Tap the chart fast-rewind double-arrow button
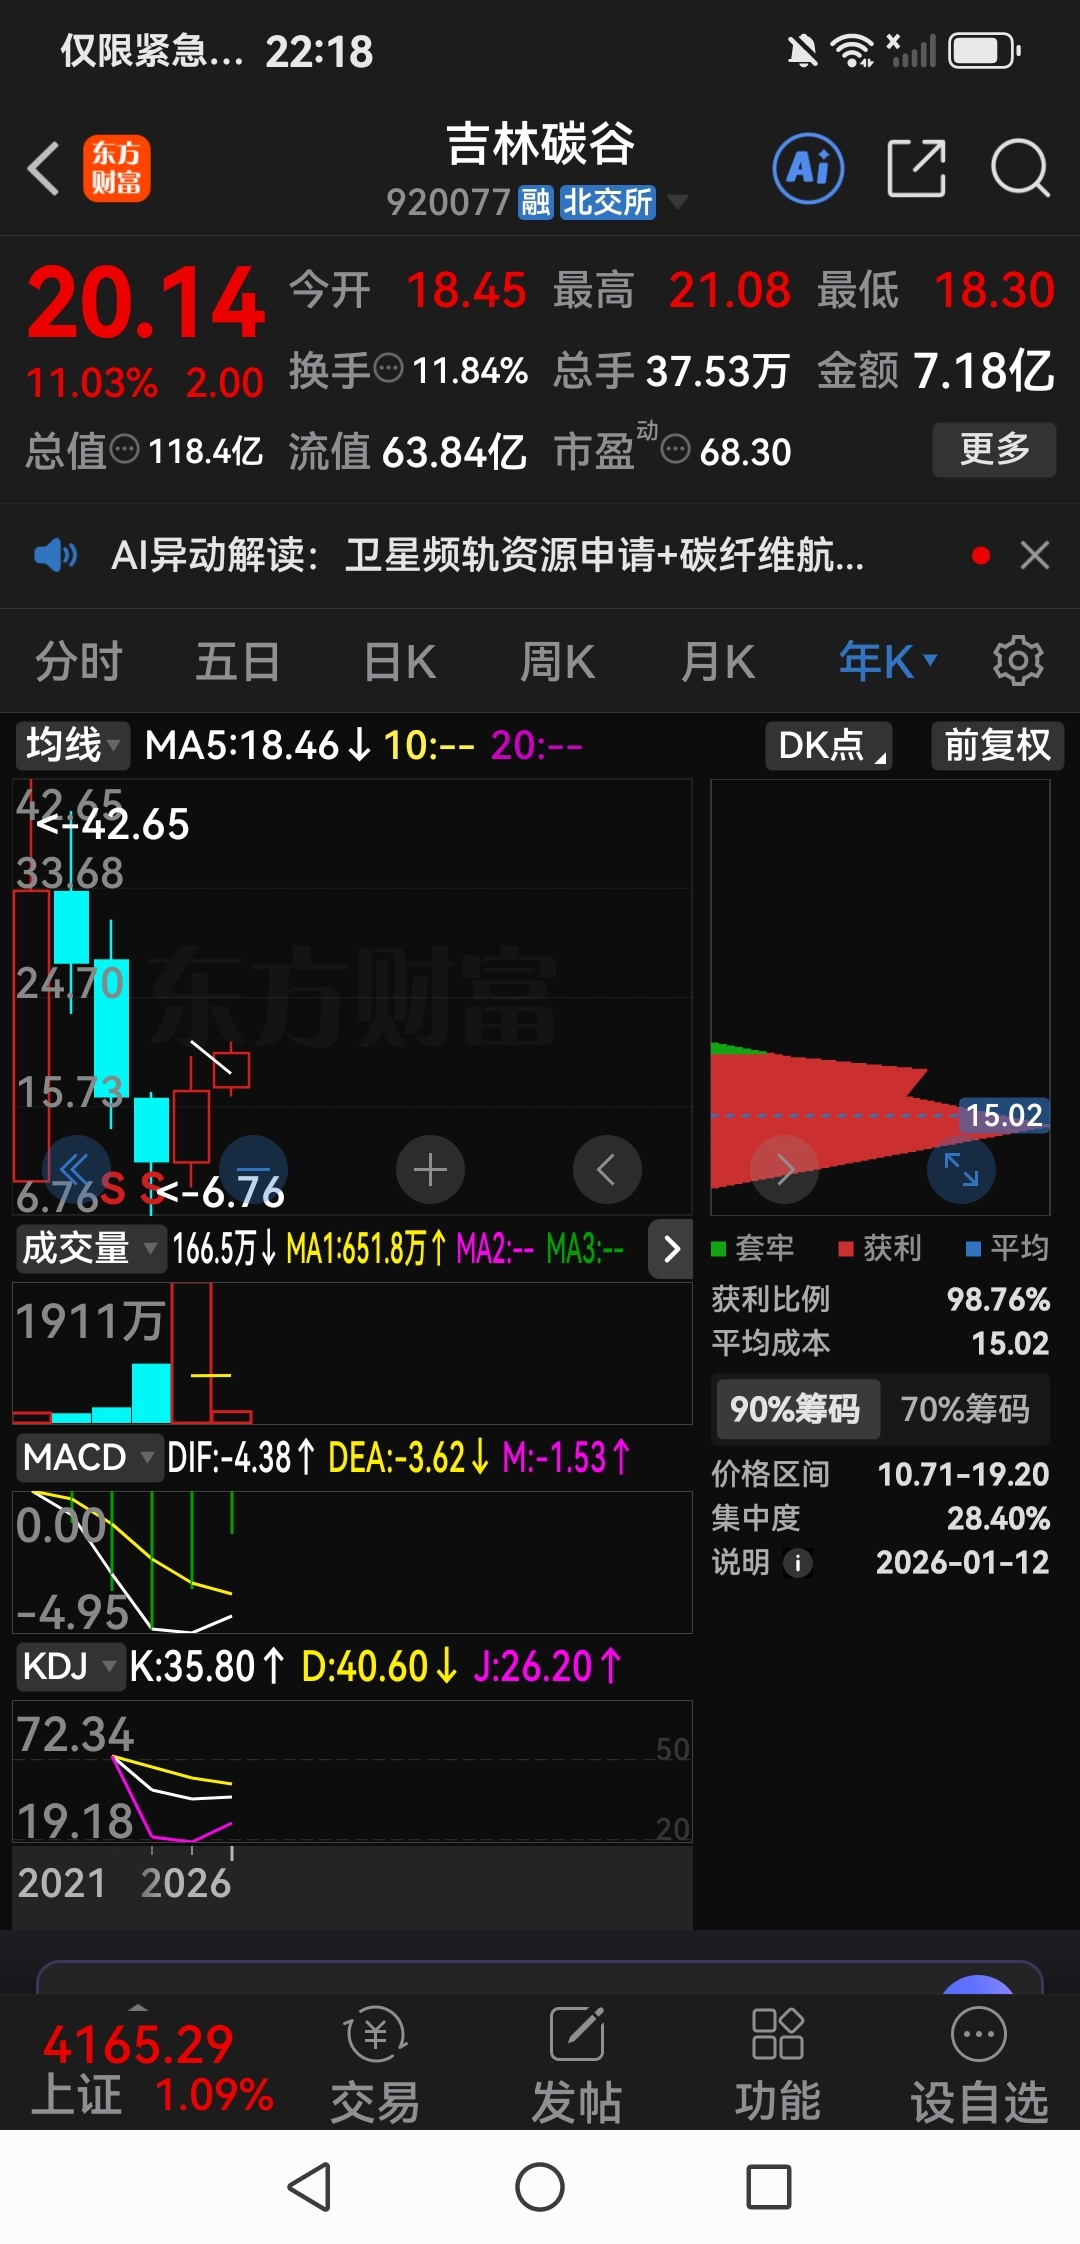 [x=76, y=1169]
